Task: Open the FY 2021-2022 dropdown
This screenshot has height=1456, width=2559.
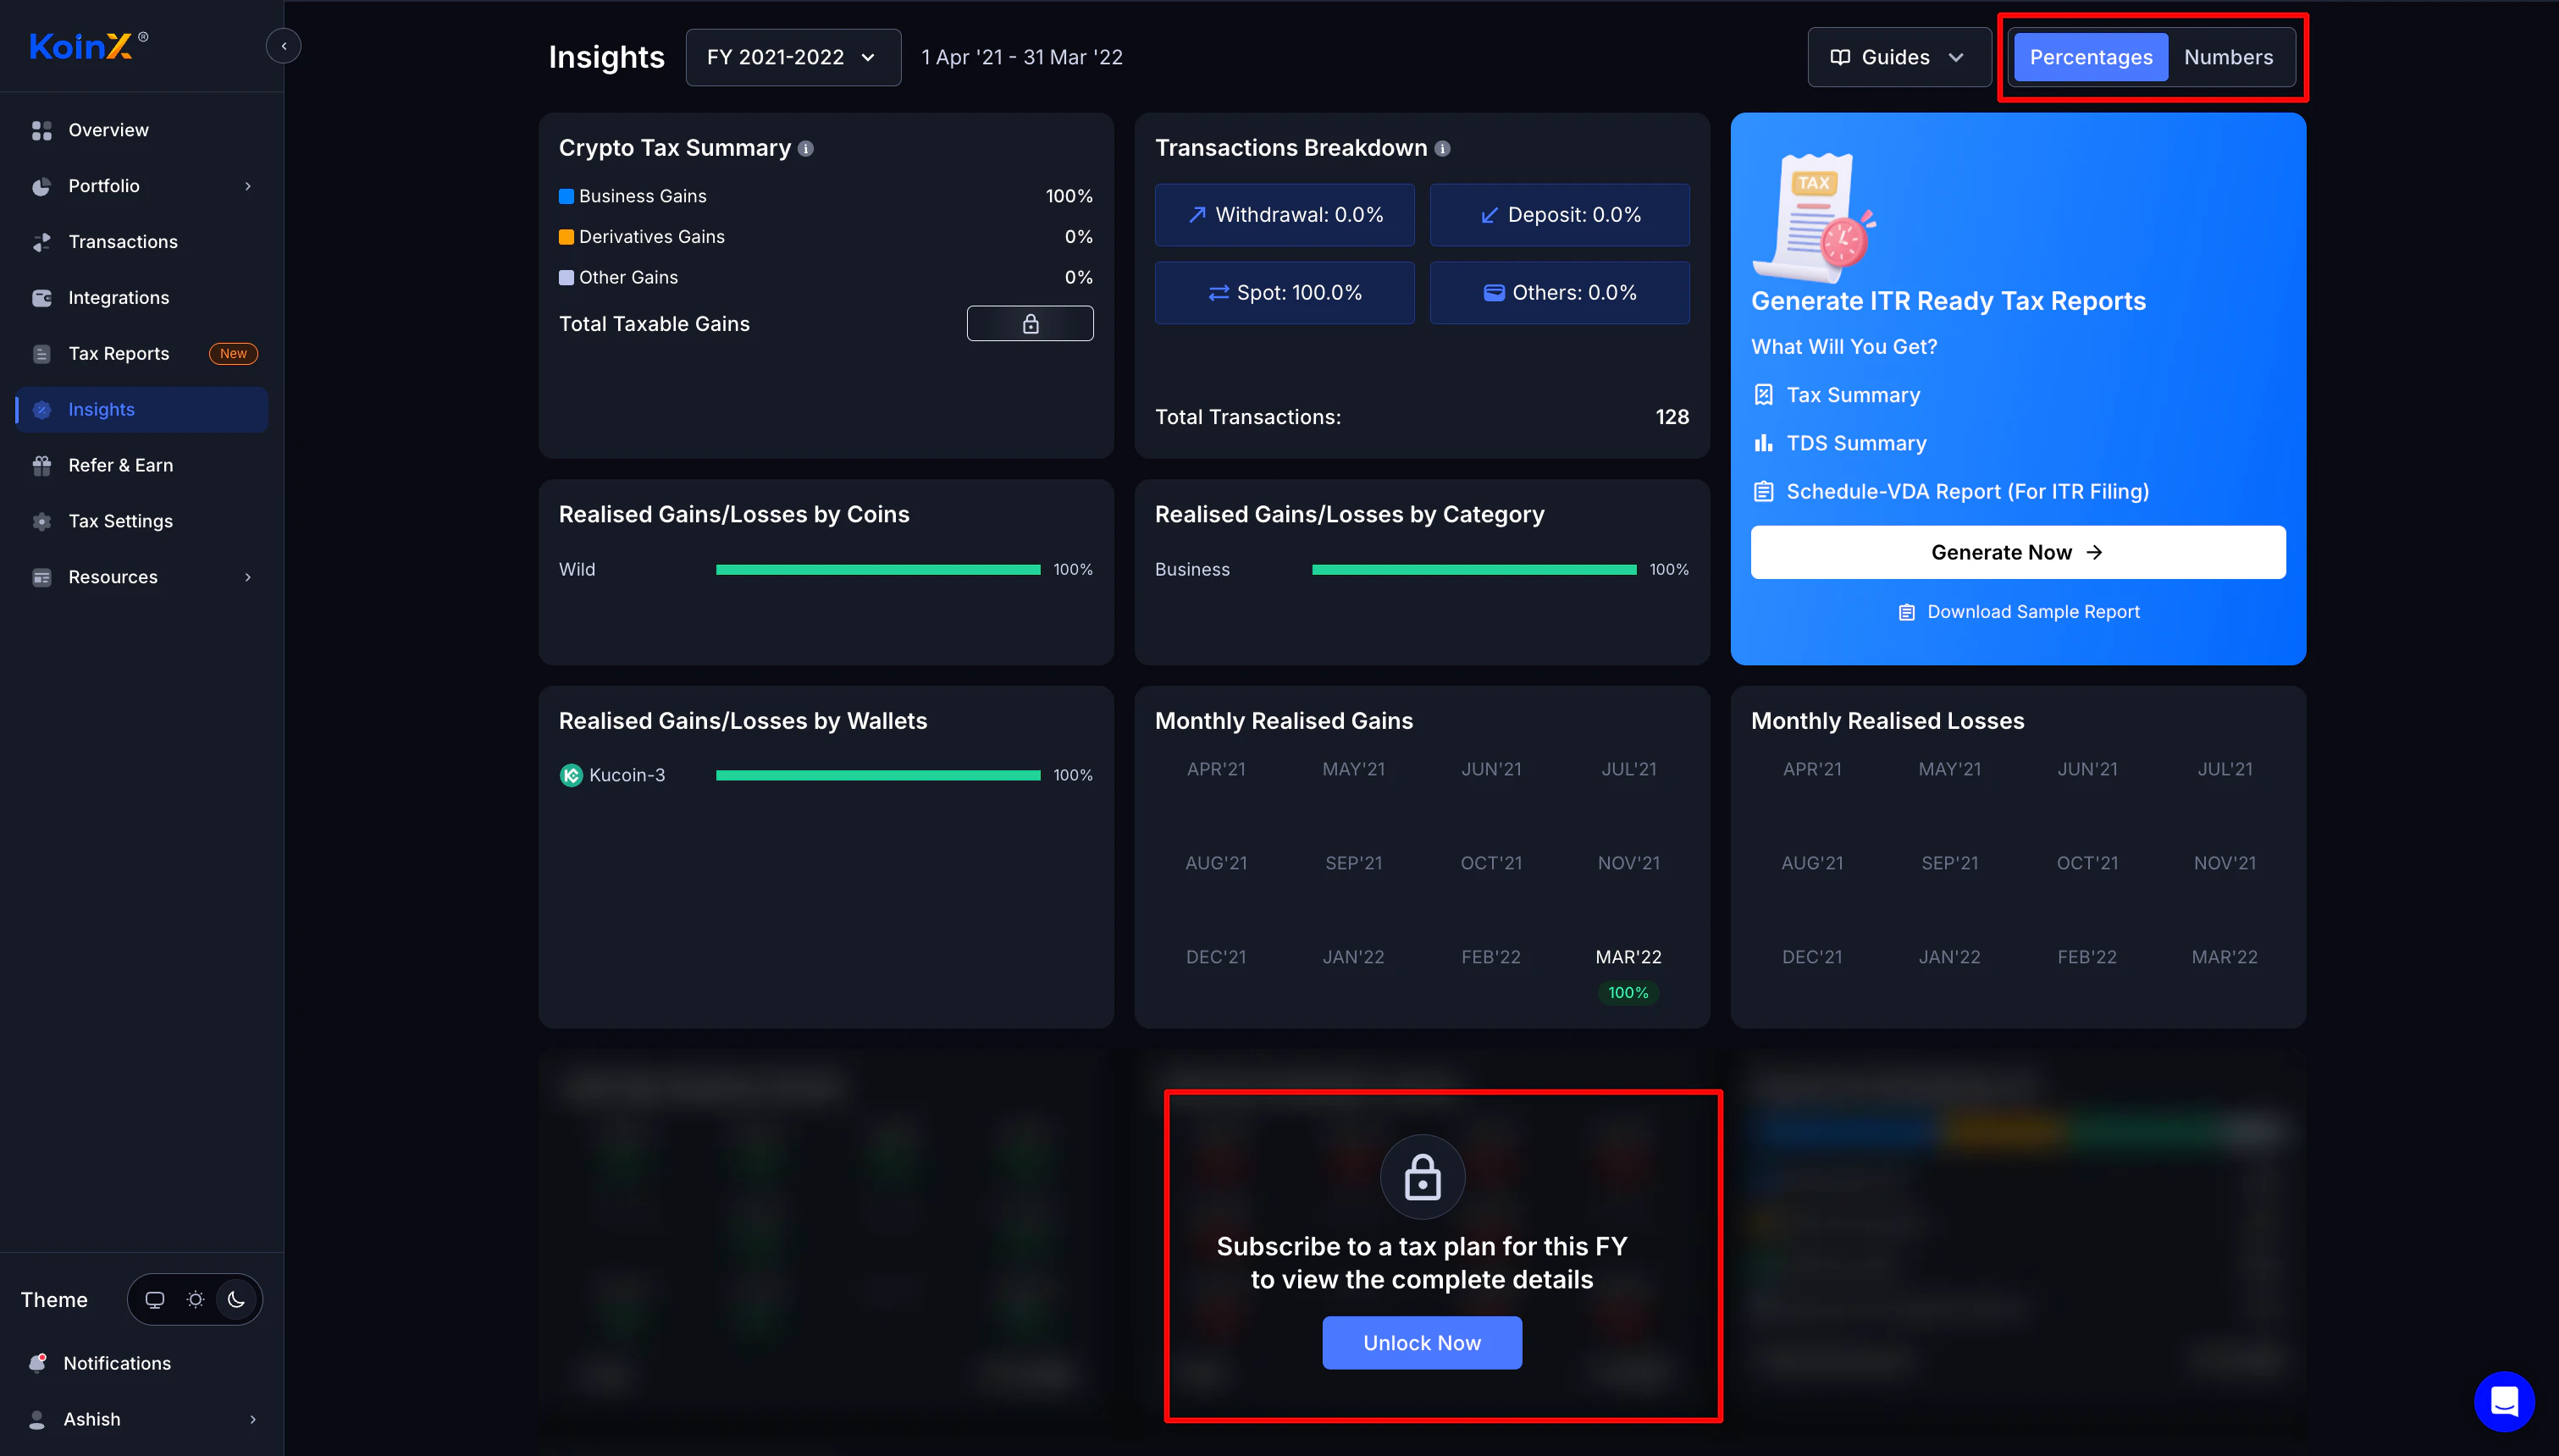Action: coord(793,58)
